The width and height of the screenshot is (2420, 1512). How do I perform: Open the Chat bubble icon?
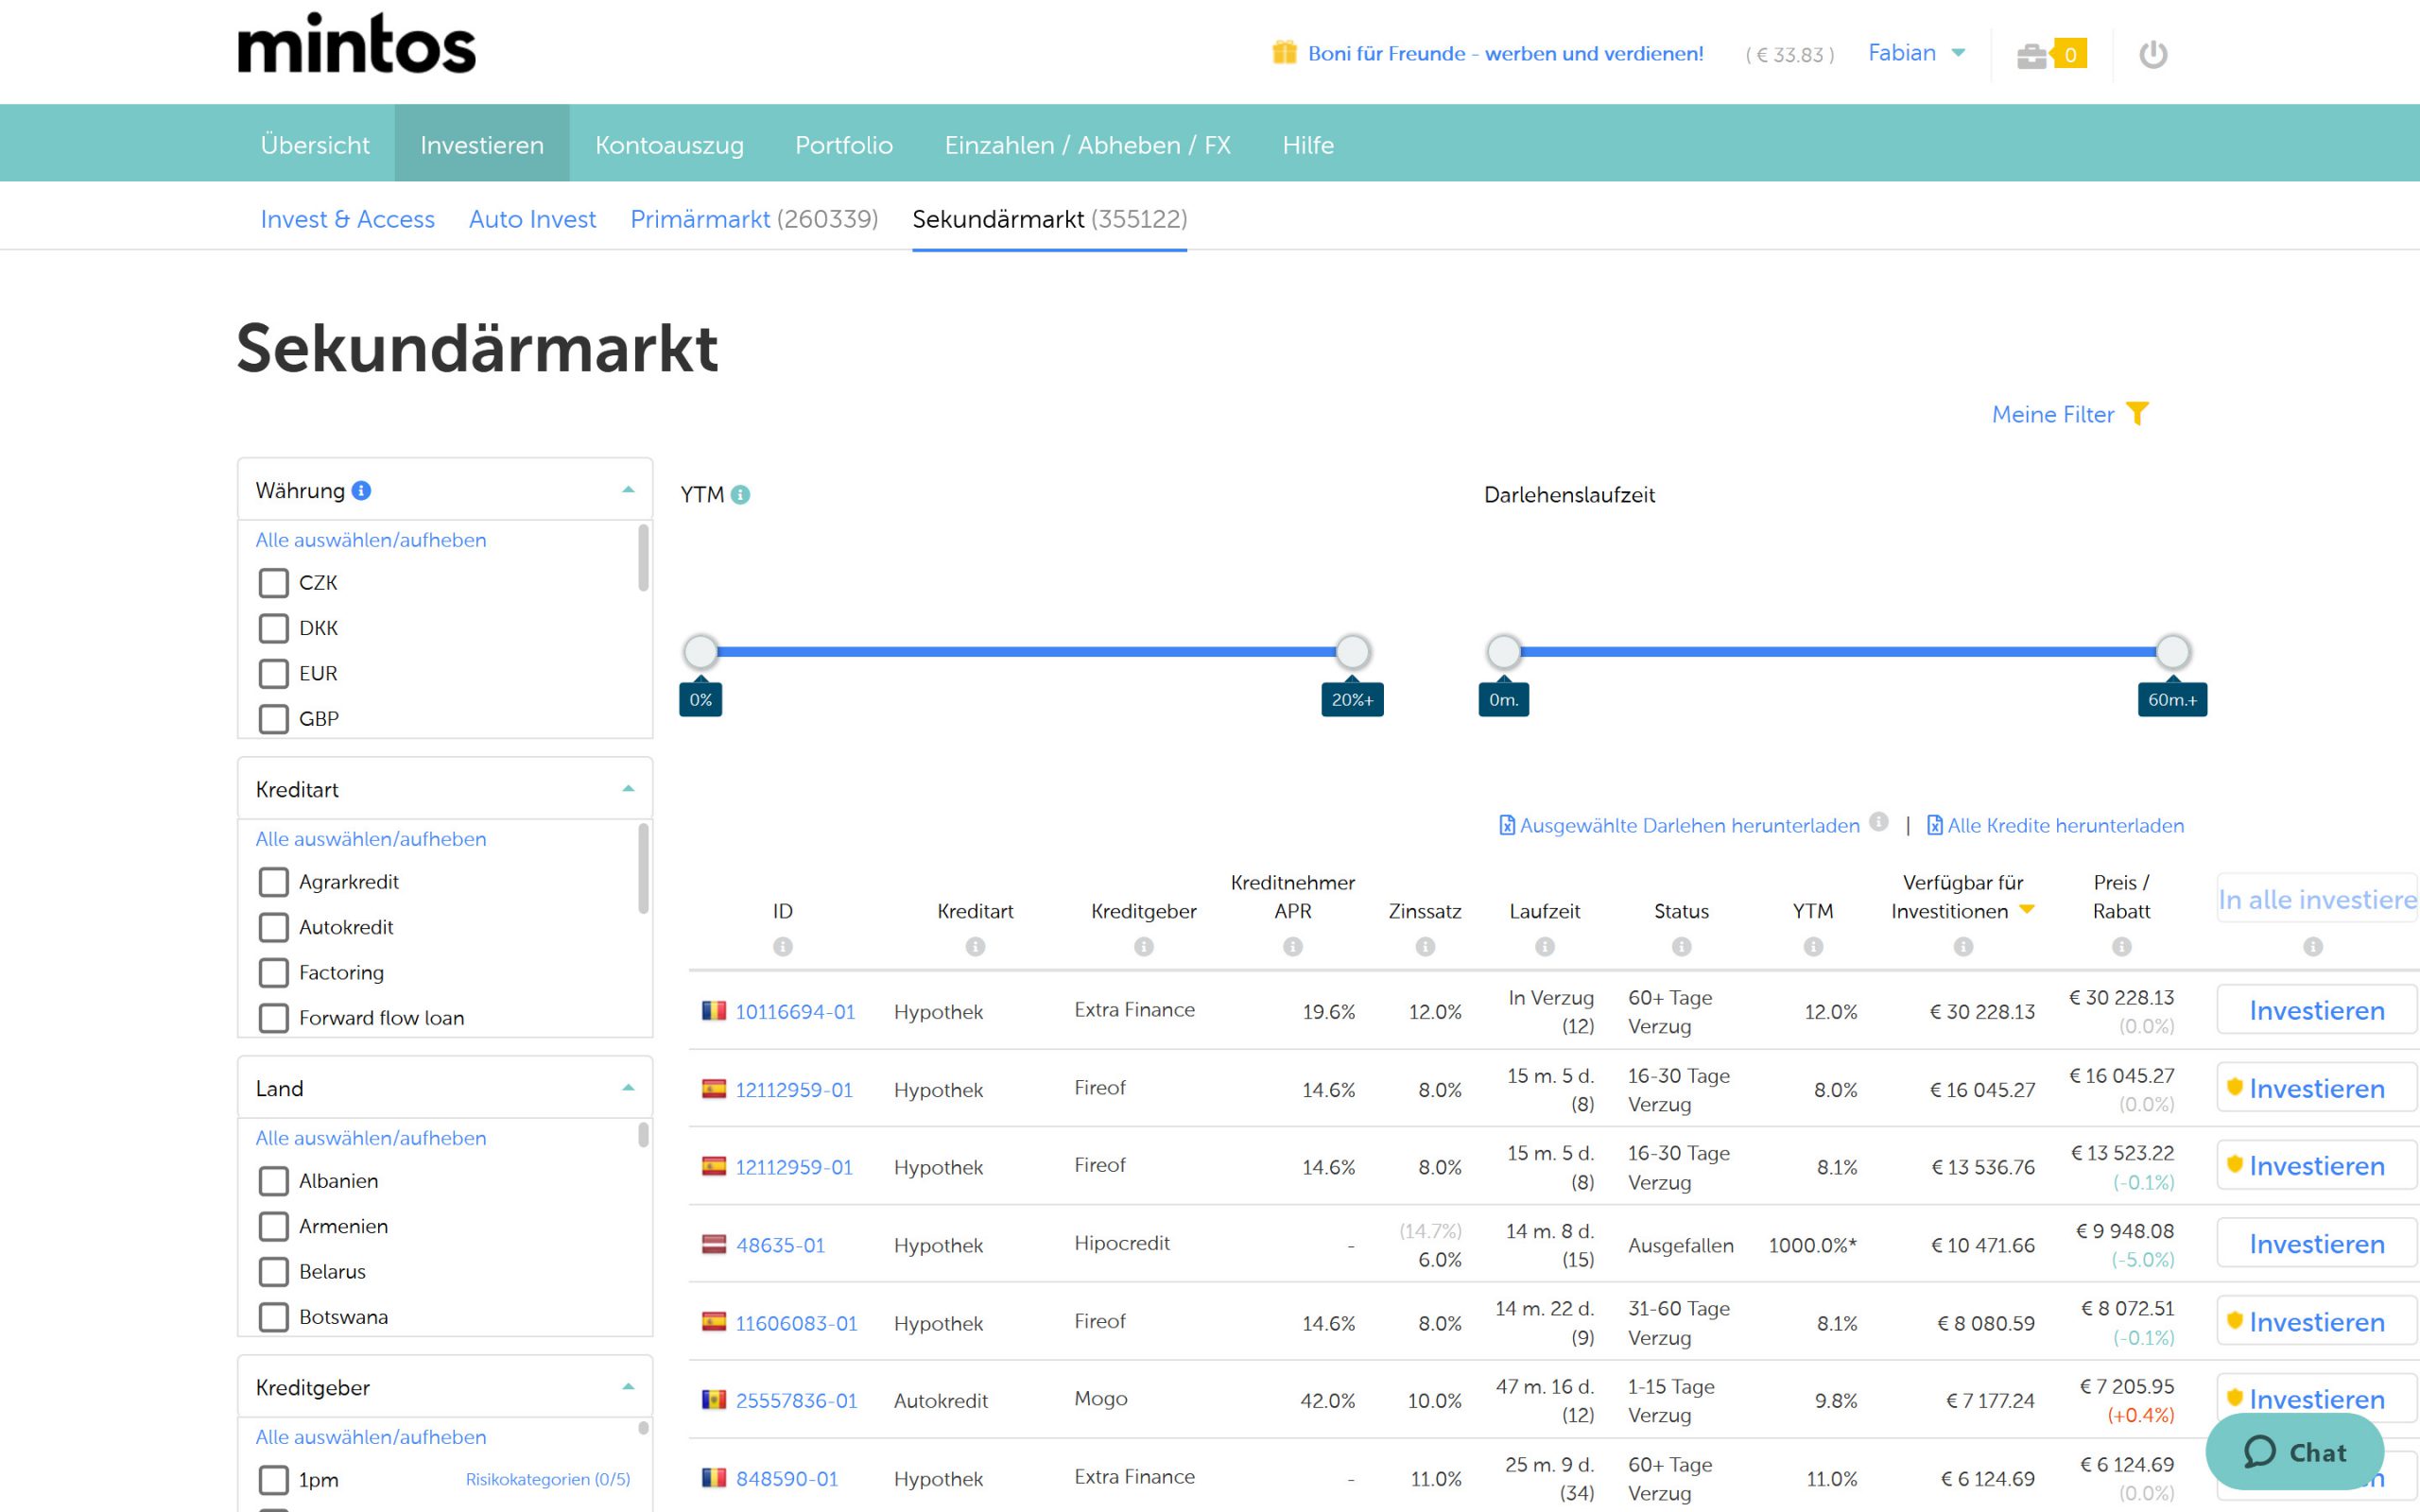click(2262, 1452)
